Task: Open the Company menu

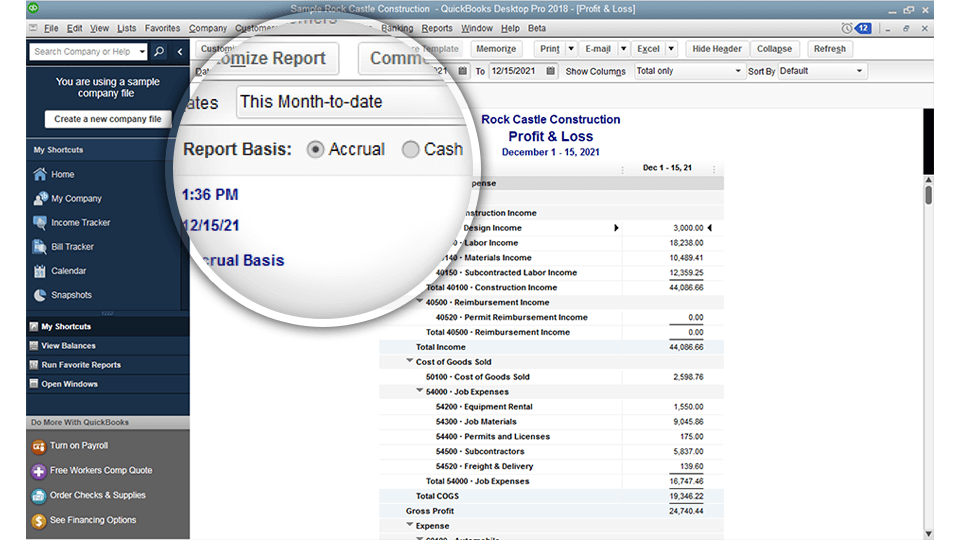Action: [208, 28]
